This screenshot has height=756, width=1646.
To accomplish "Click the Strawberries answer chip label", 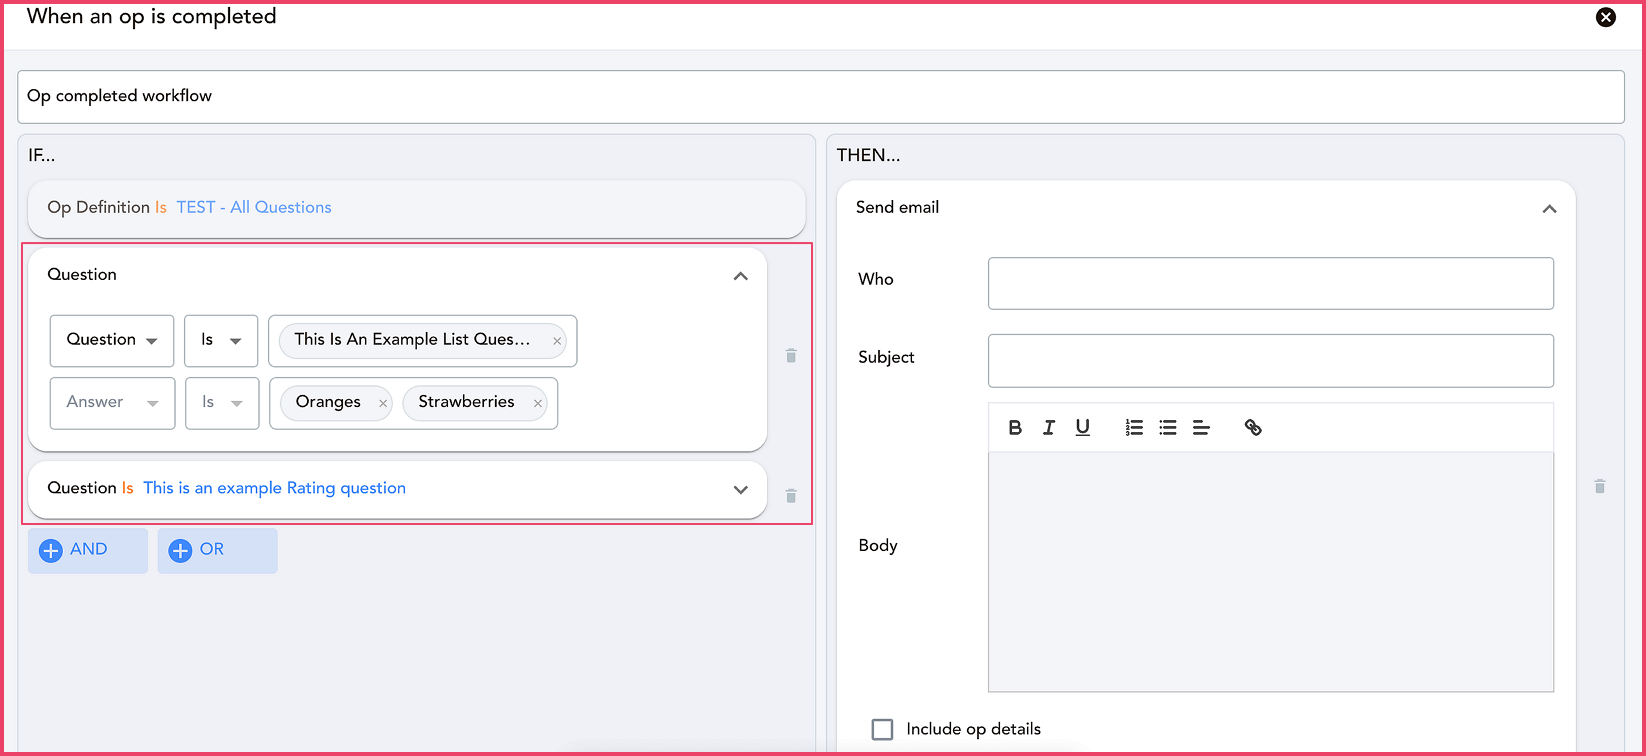I will 466,402.
